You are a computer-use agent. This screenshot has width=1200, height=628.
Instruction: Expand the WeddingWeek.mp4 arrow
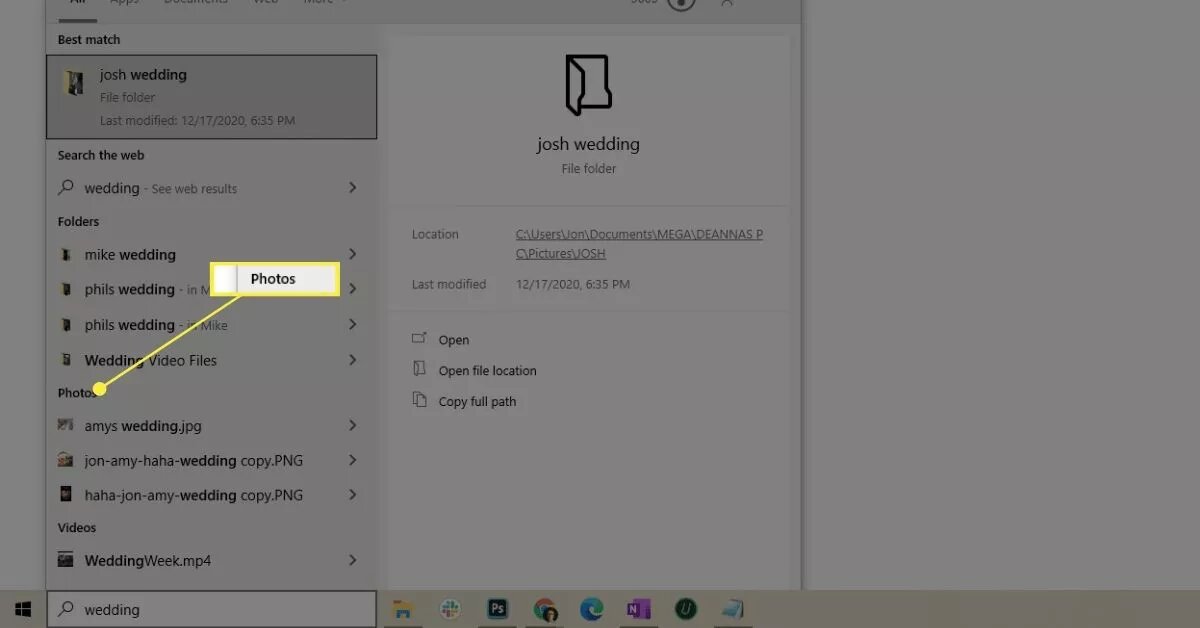pyautogui.click(x=353, y=560)
